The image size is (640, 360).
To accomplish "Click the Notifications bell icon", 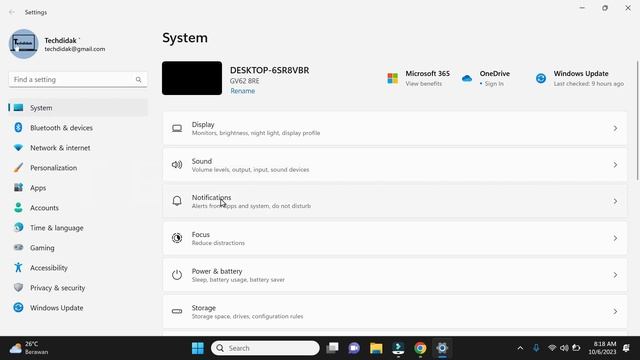I will pyautogui.click(x=177, y=201).
